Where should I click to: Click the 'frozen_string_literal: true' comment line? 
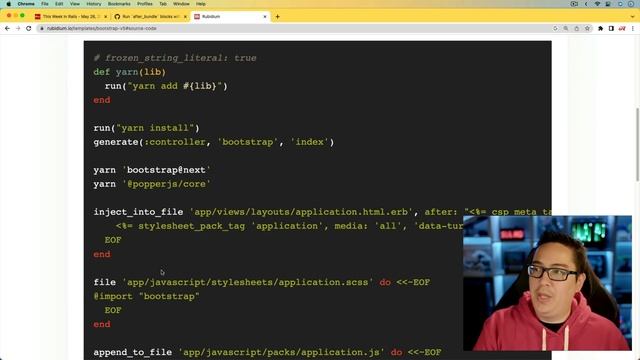(175, 58)
